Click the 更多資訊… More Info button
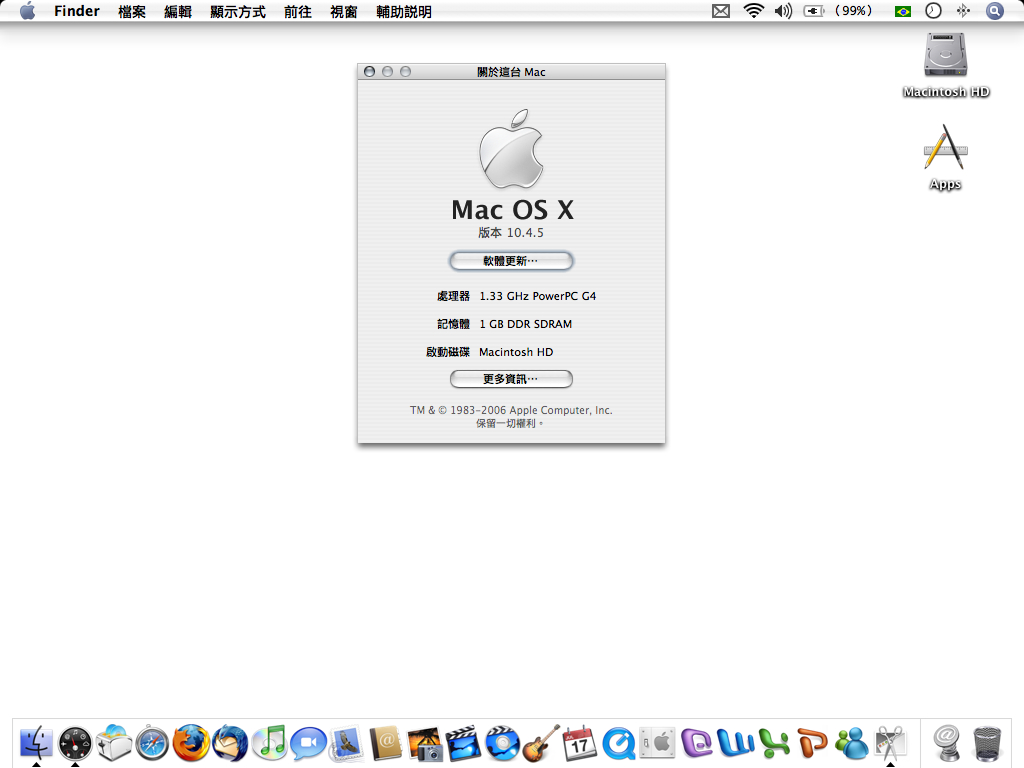The height and width of the screenshot is (768, 1024). 511,379
